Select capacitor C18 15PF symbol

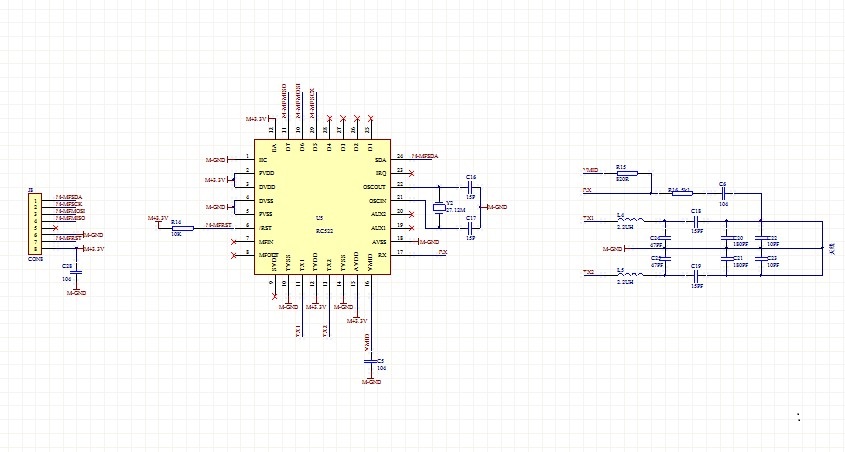coord(696,220)
